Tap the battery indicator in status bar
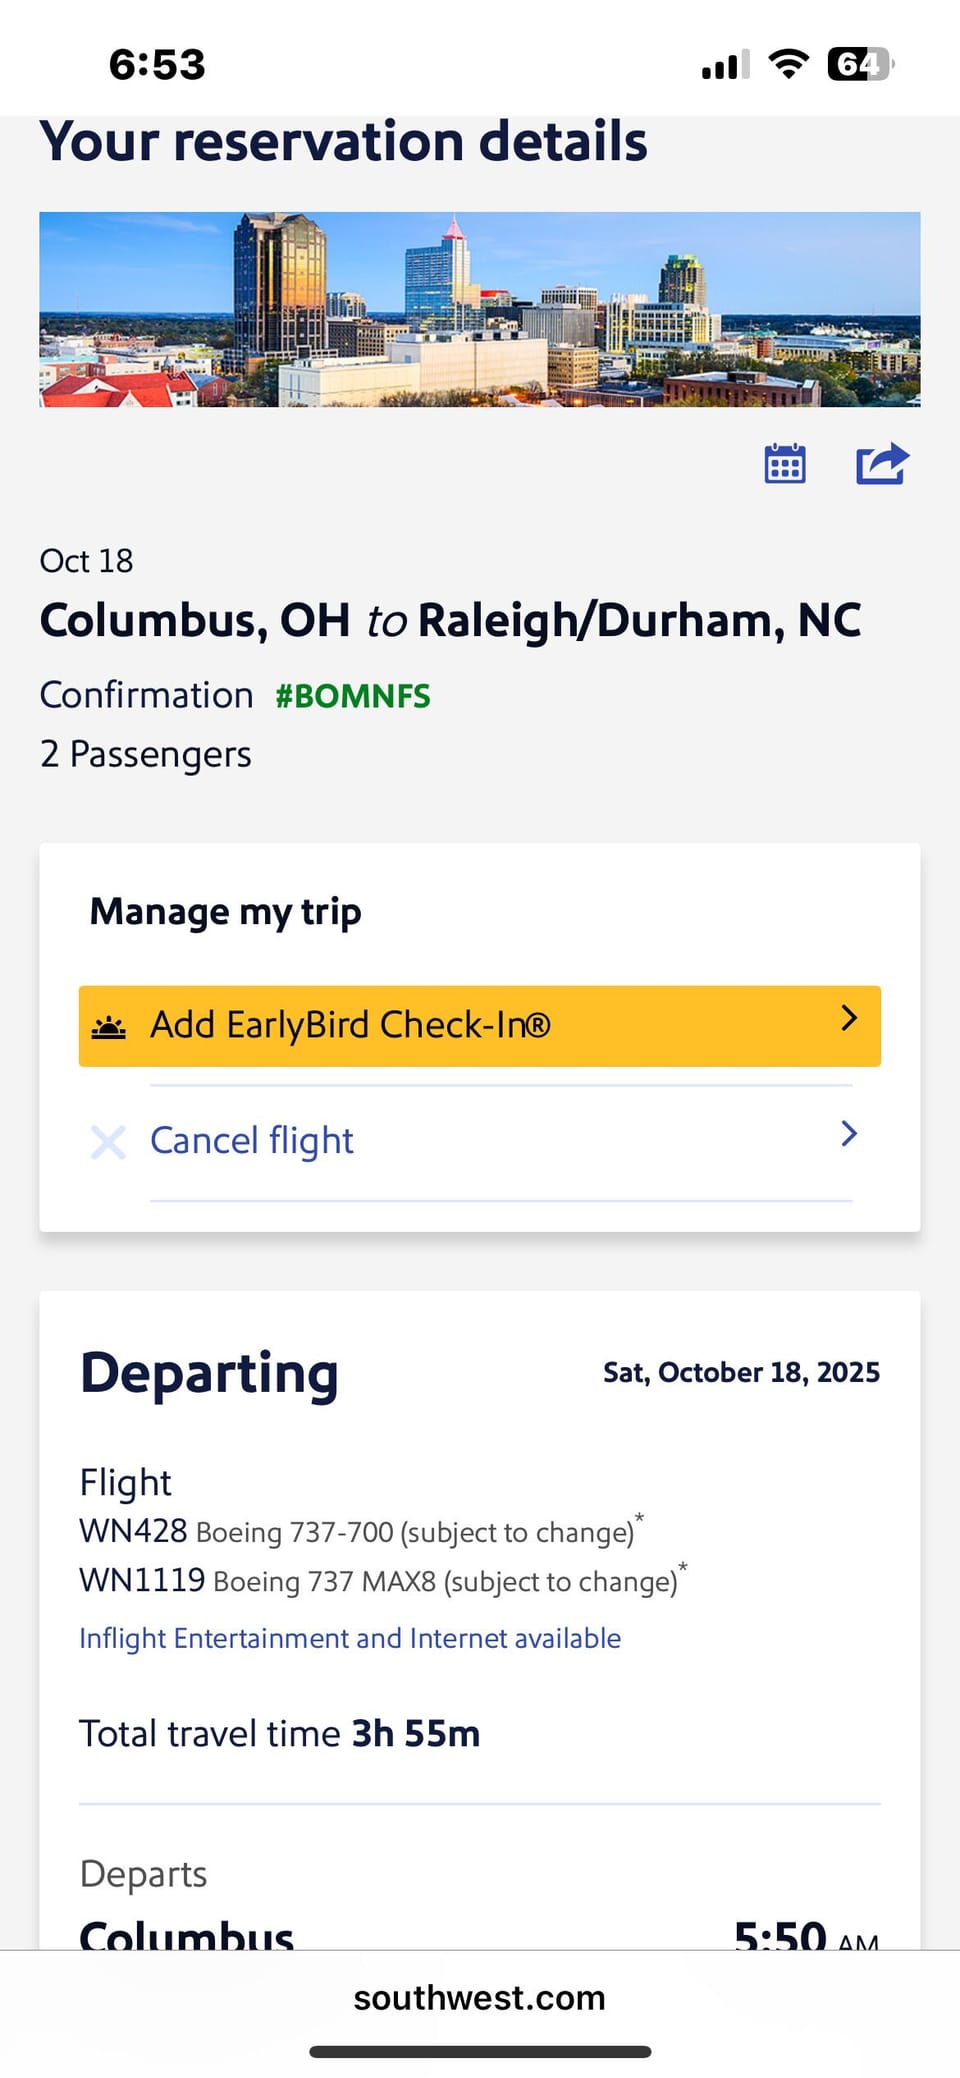The image size is (960, 2078). pyautogui.click(x=859, y=65)
